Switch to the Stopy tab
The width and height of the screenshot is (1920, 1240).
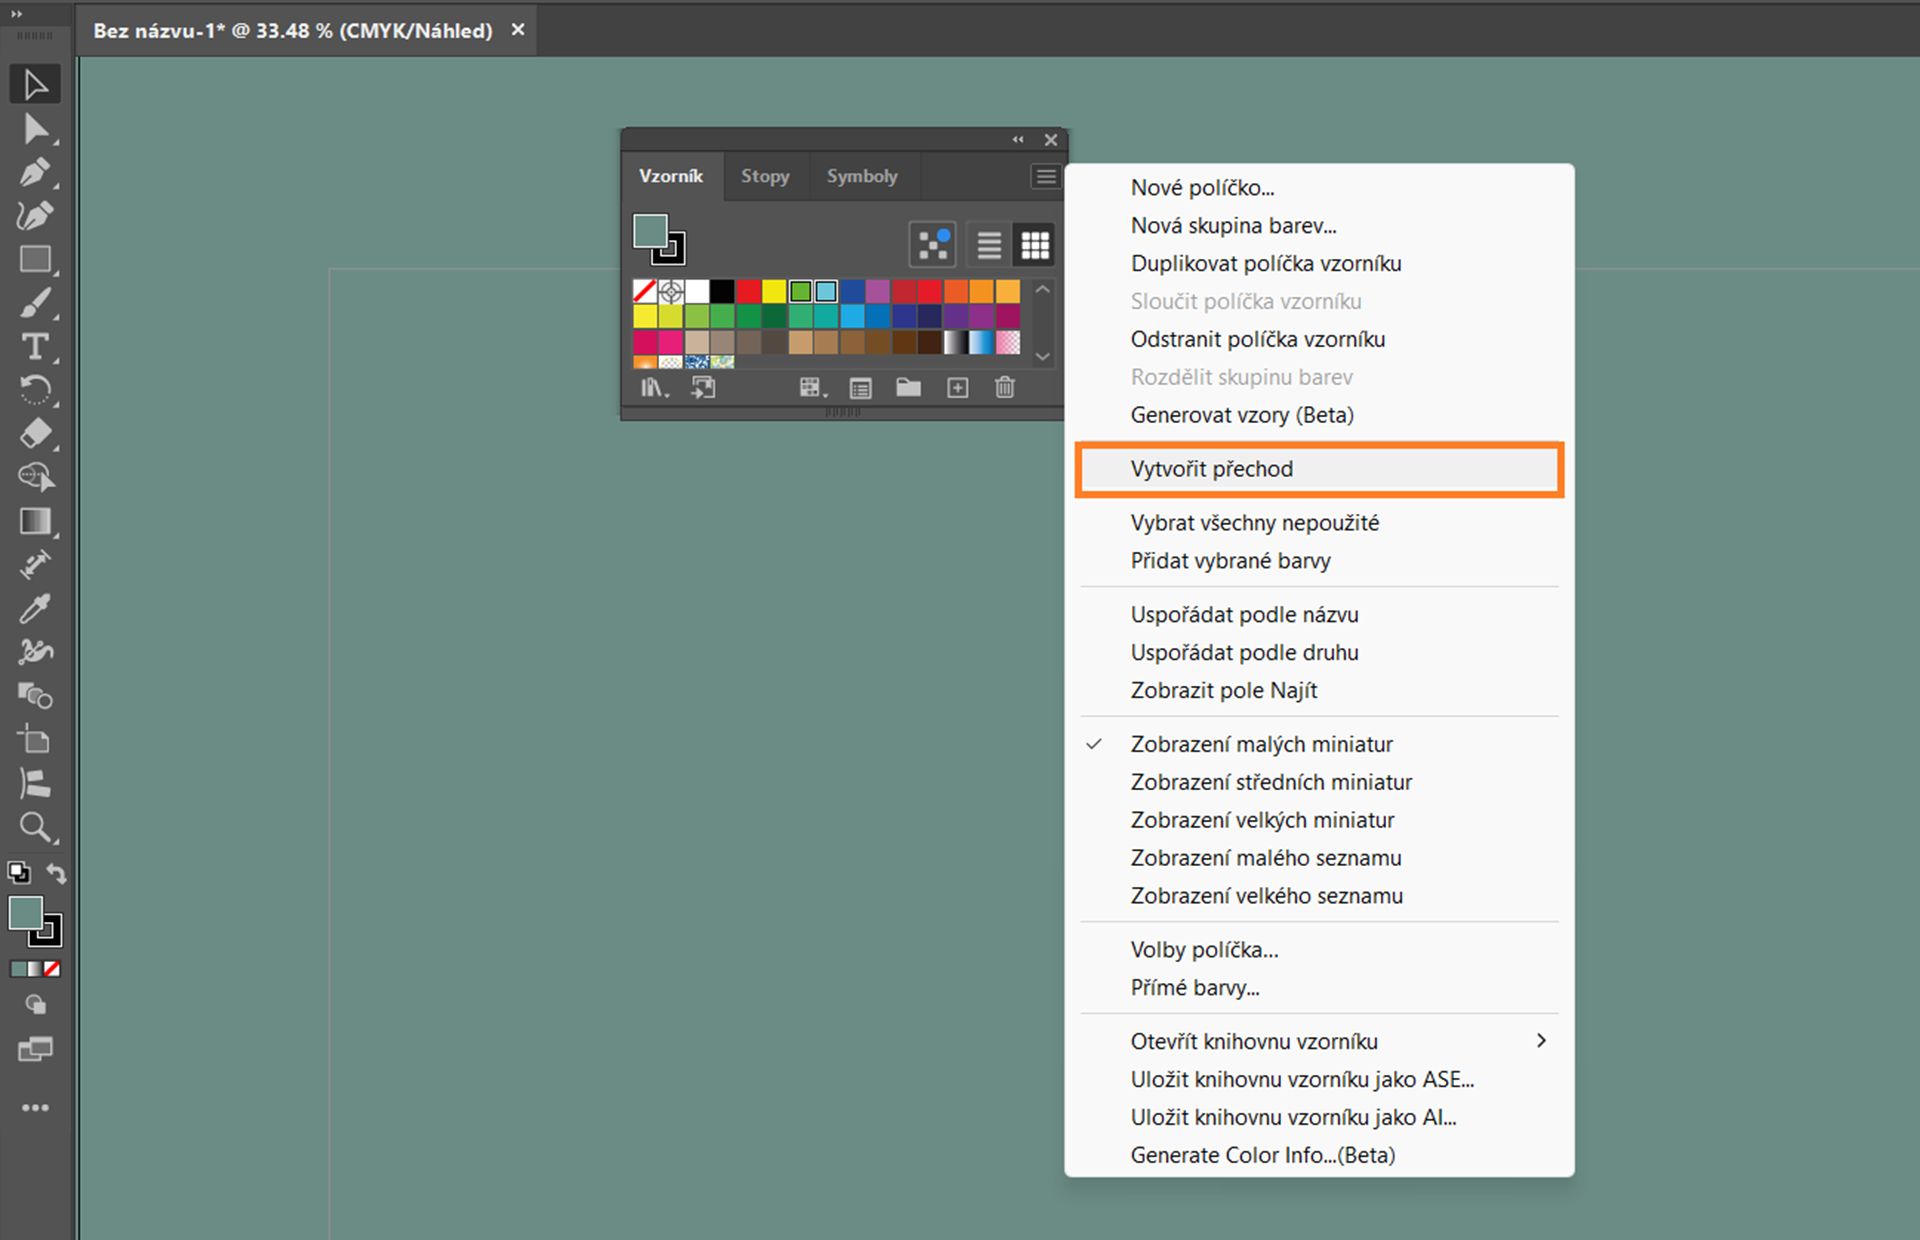(x=765, y=176)
